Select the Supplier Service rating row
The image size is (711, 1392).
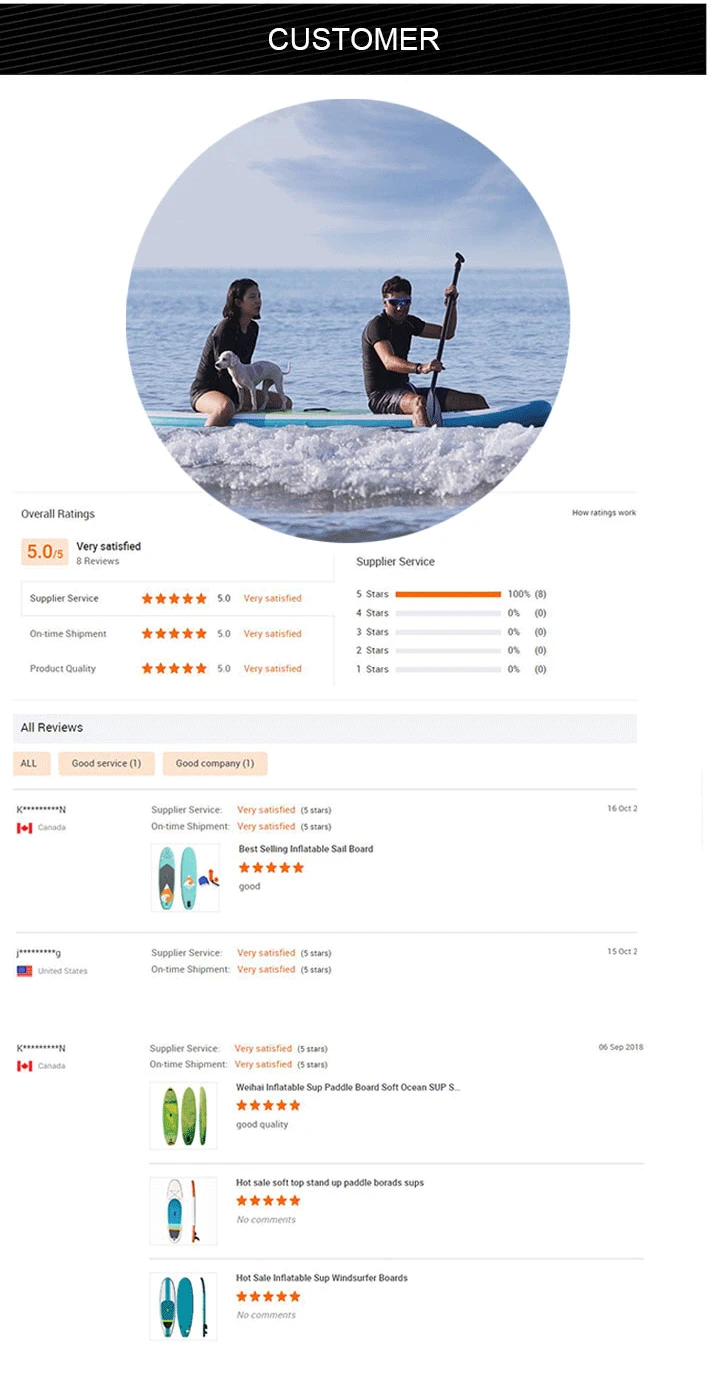point(177,599)
